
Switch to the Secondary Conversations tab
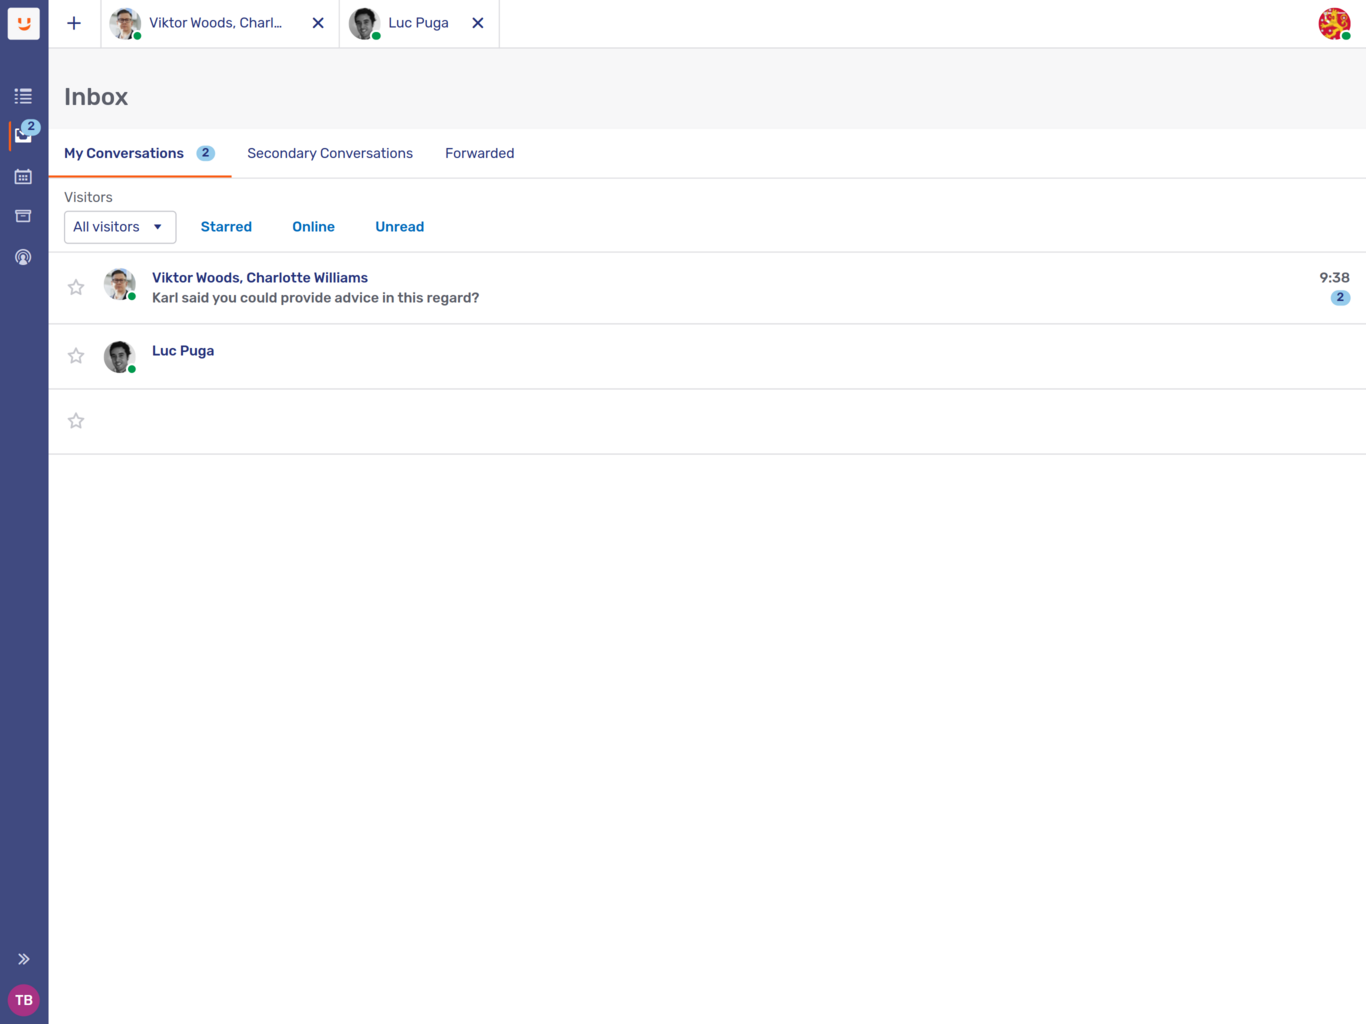[x=330, y=153]
